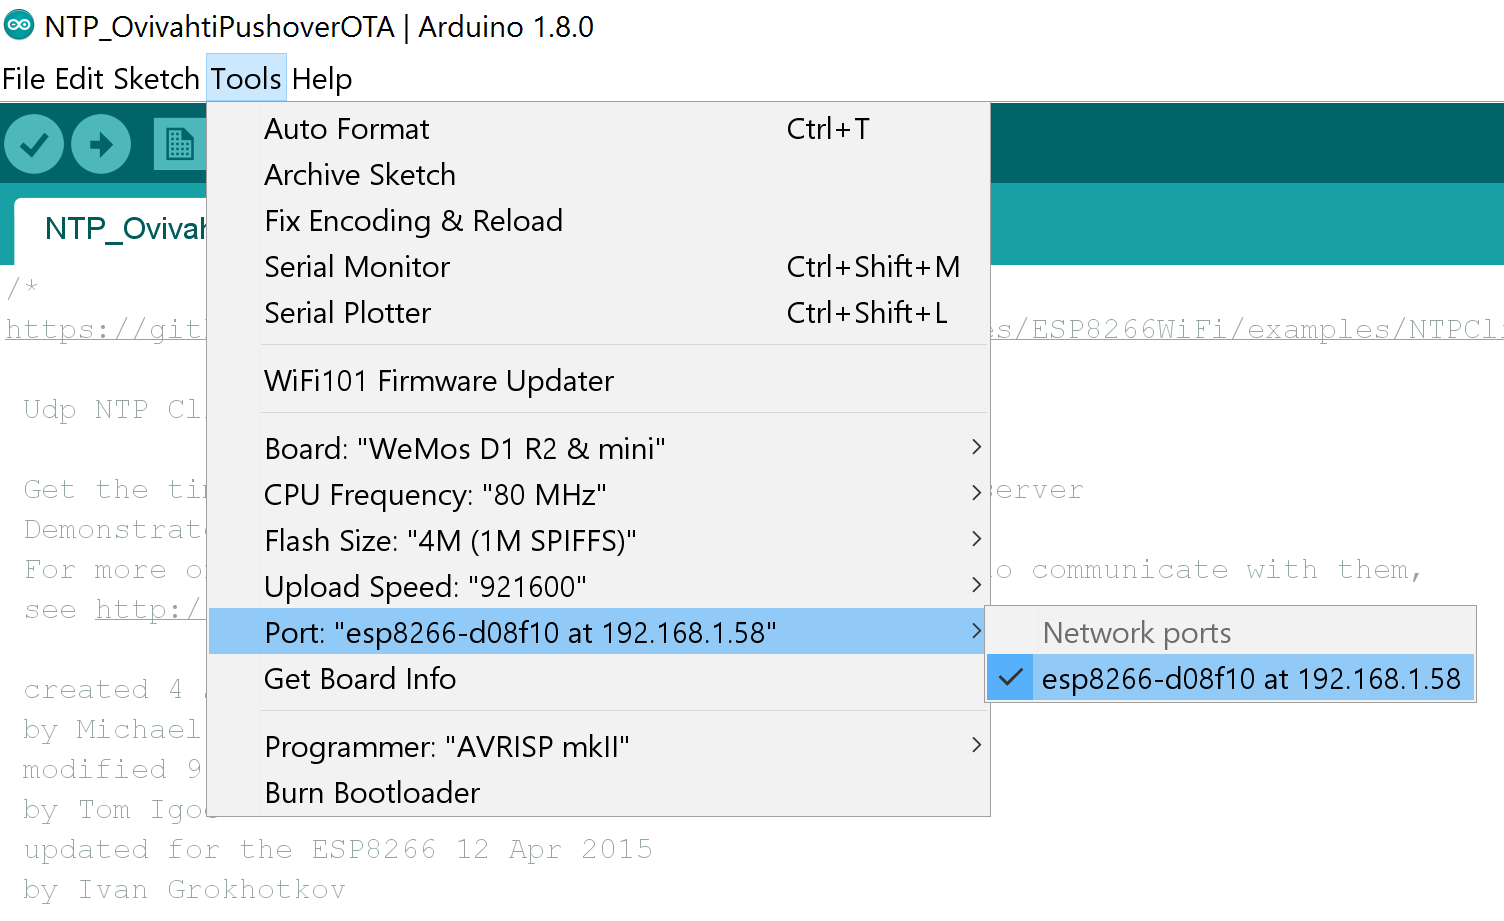The width and height of the screenshot is (1504, 921).
Task: Open the Serial Plotter
Action: click(x=347, y=313)
